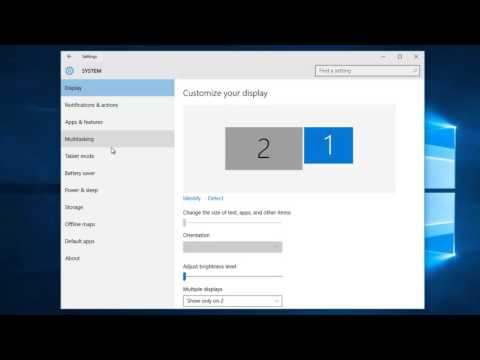Click the search magnifier icon

[414, 70]
